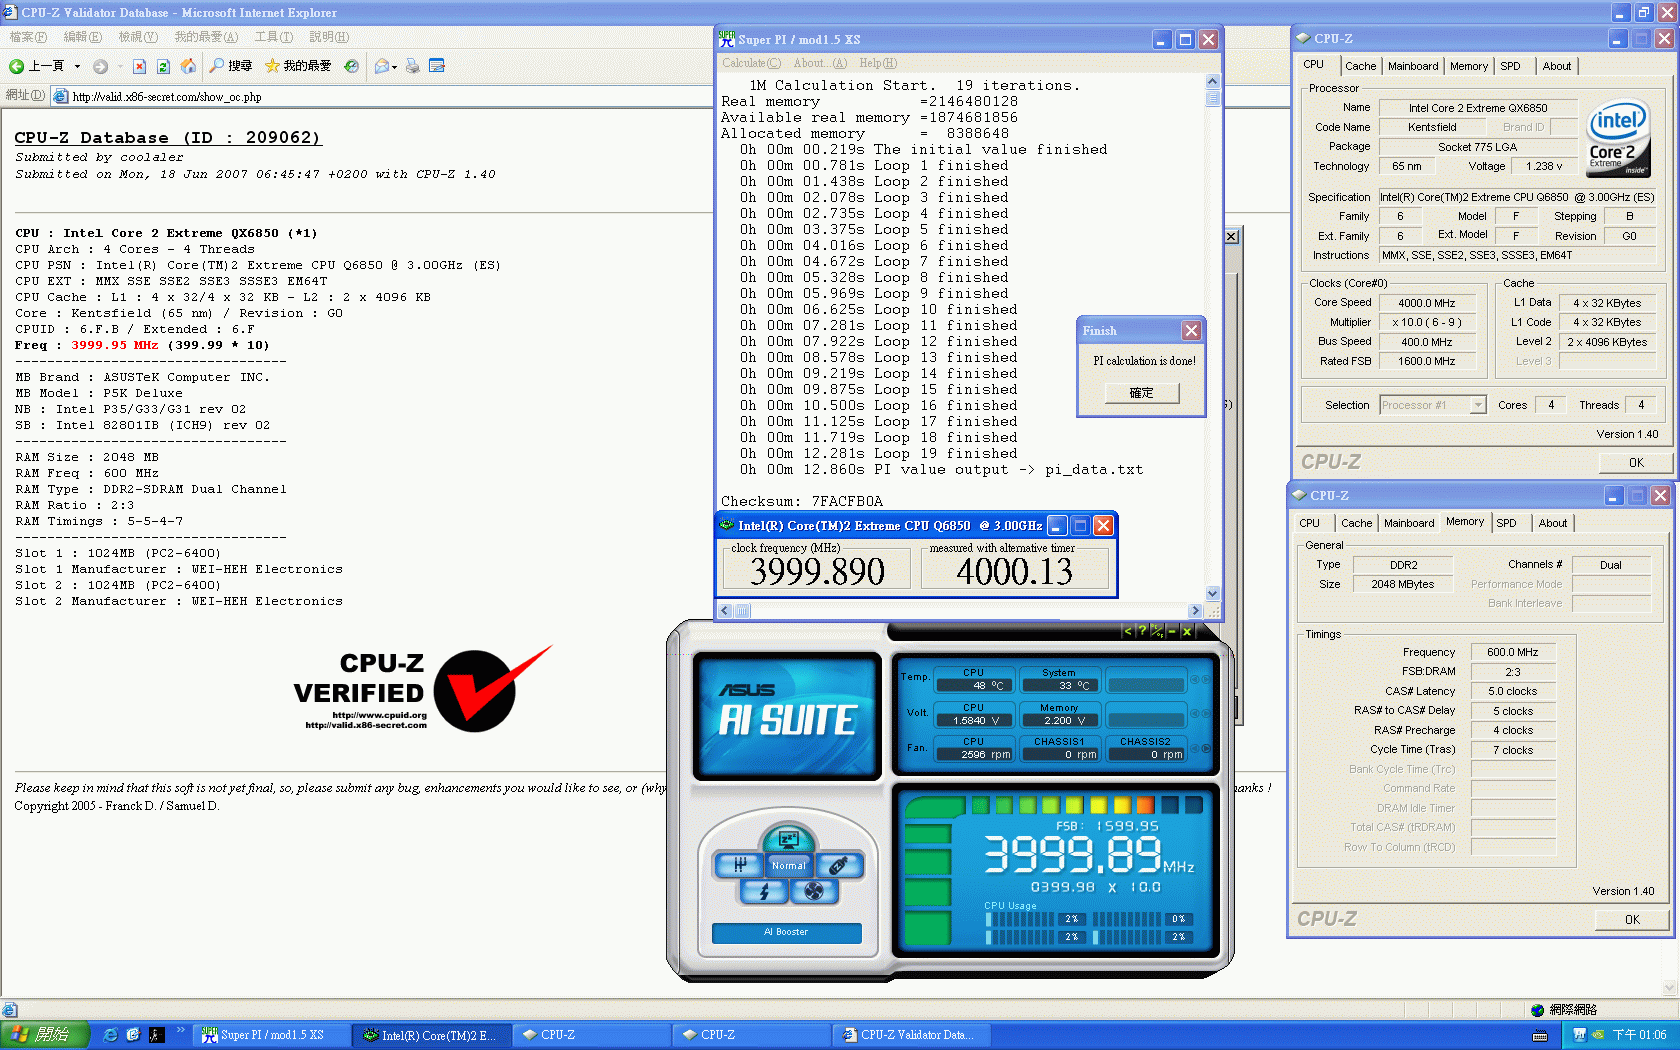The height and width of the screenshot is (1050, 1680).
Task: Click the taskbar clock showing 01:06
Action: coord(1639,1035)
